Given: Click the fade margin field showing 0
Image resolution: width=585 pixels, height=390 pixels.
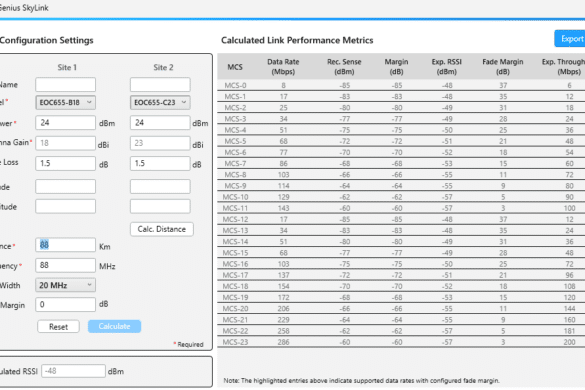Looking at the screenshot, I should pyautogui.click(x=65, y=305).
